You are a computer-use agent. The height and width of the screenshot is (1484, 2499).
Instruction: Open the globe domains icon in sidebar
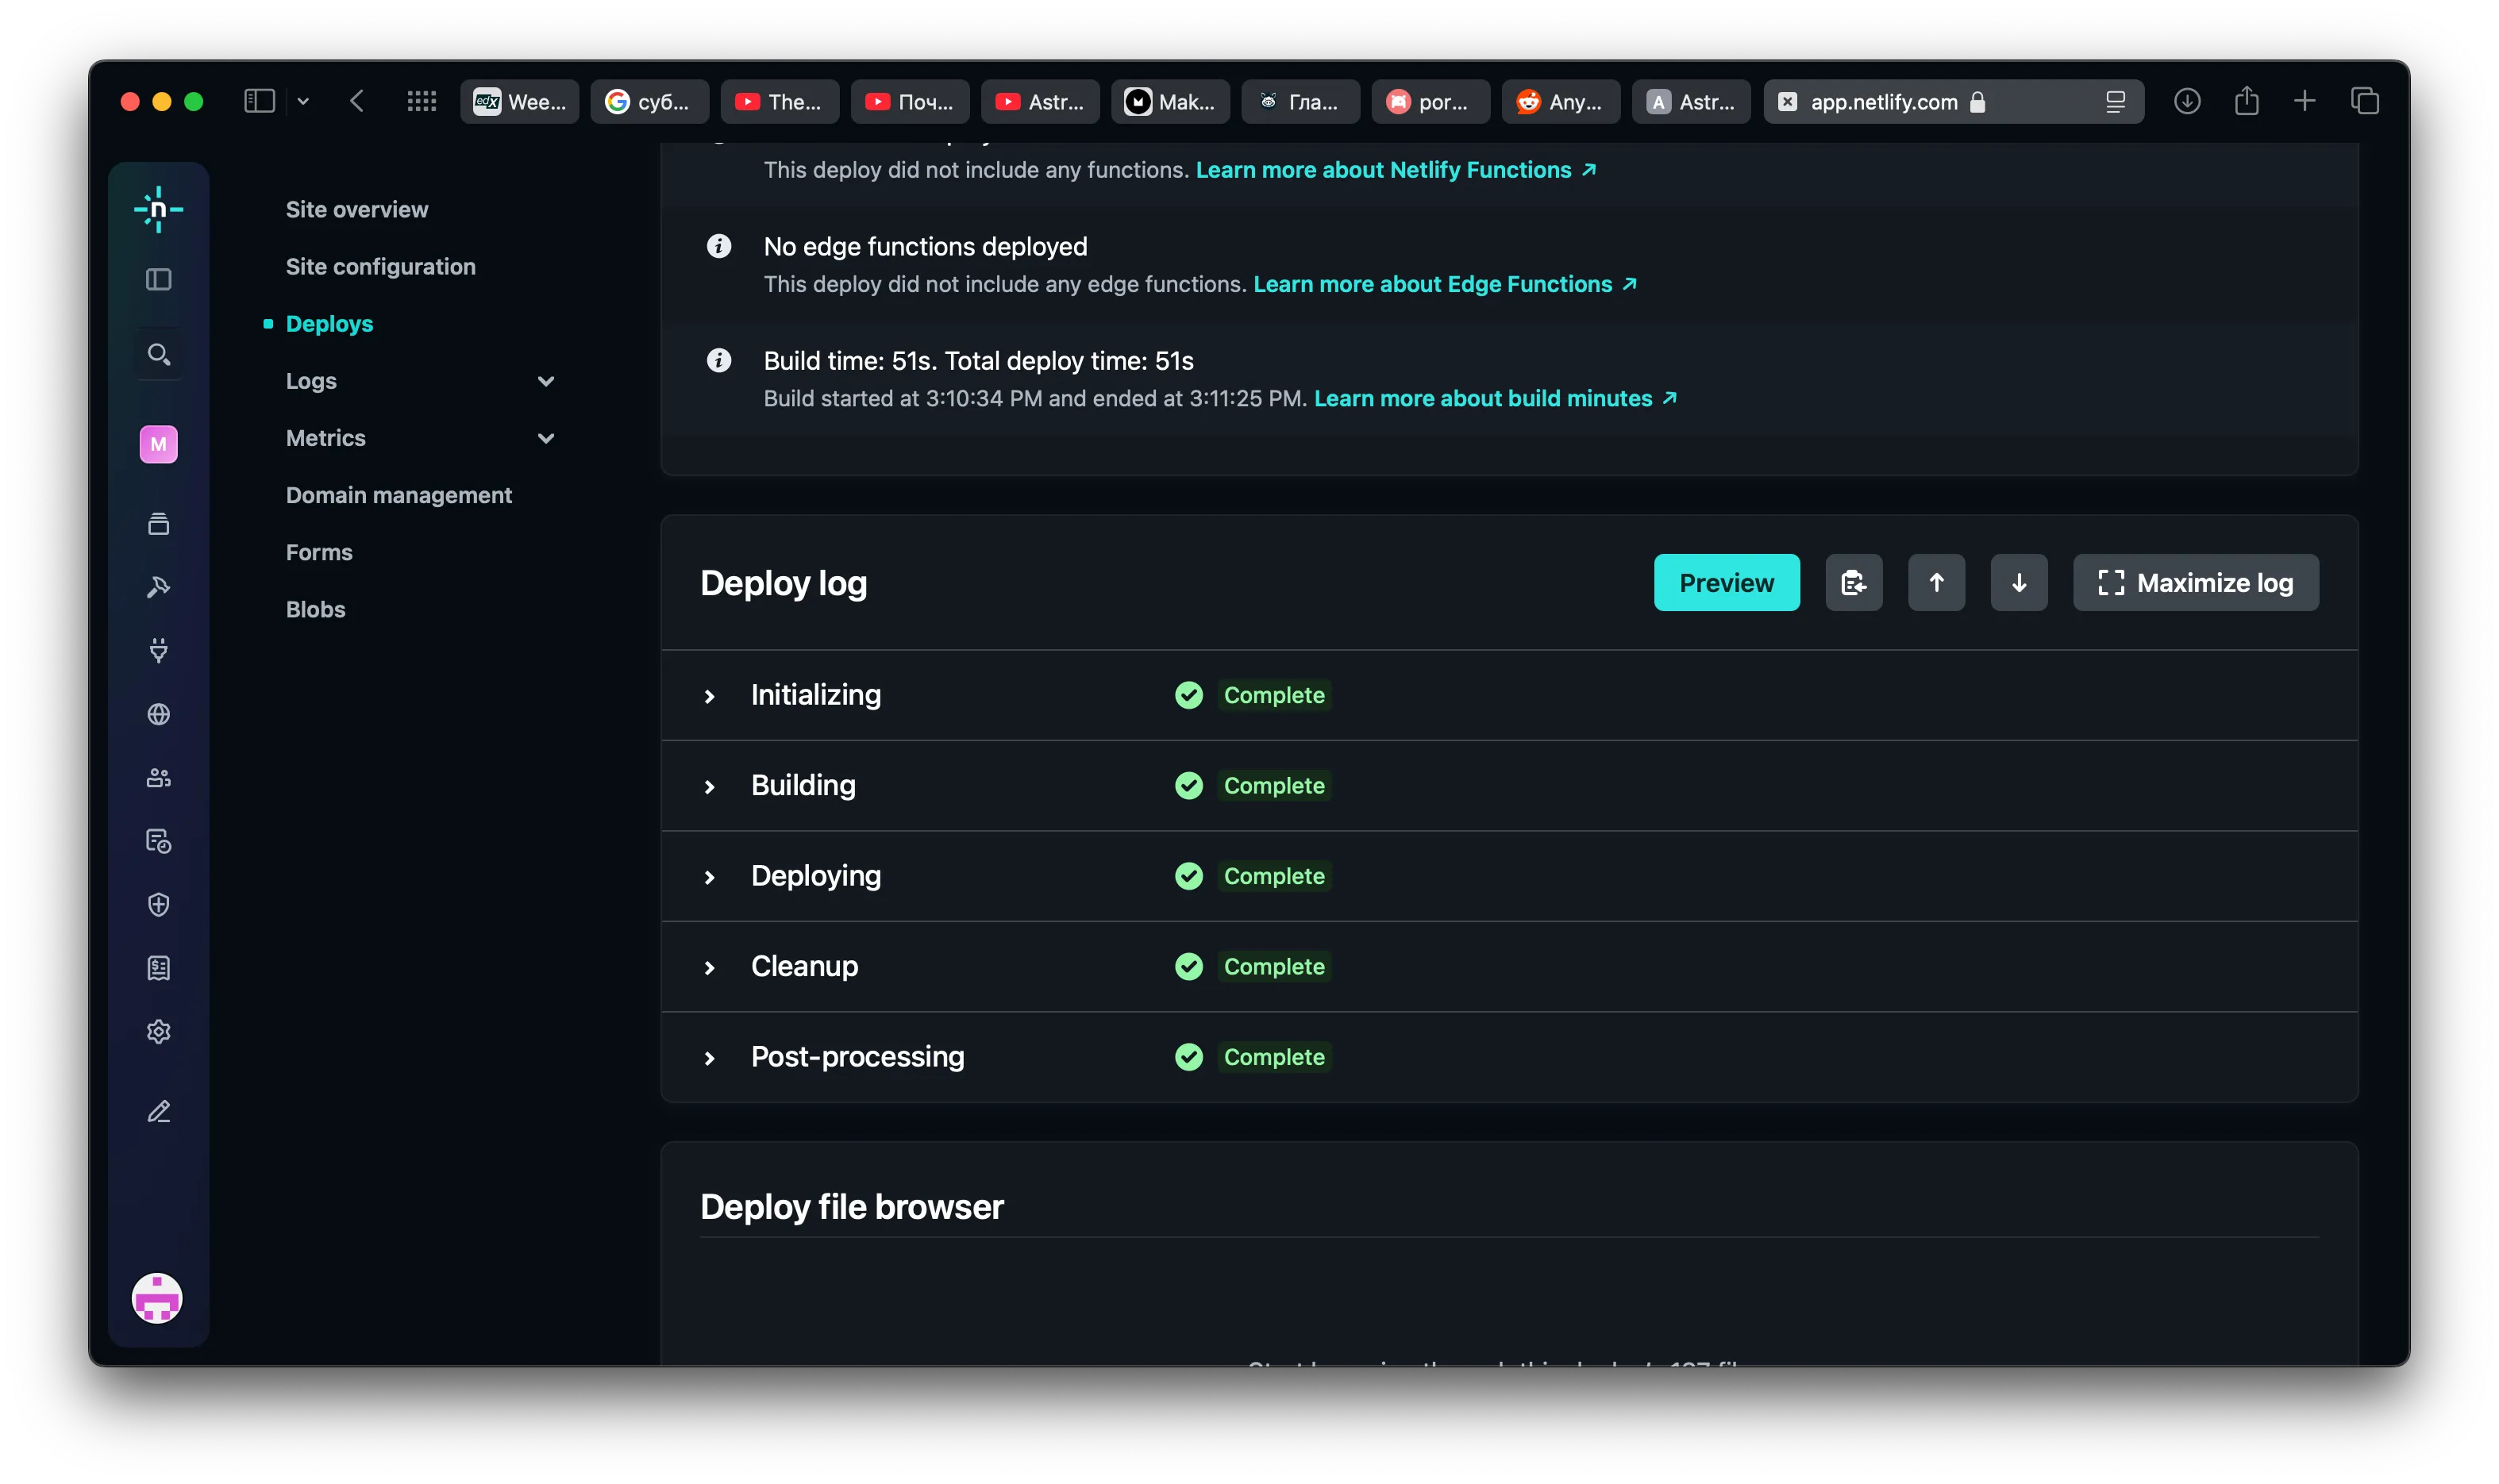pos(158,714)
